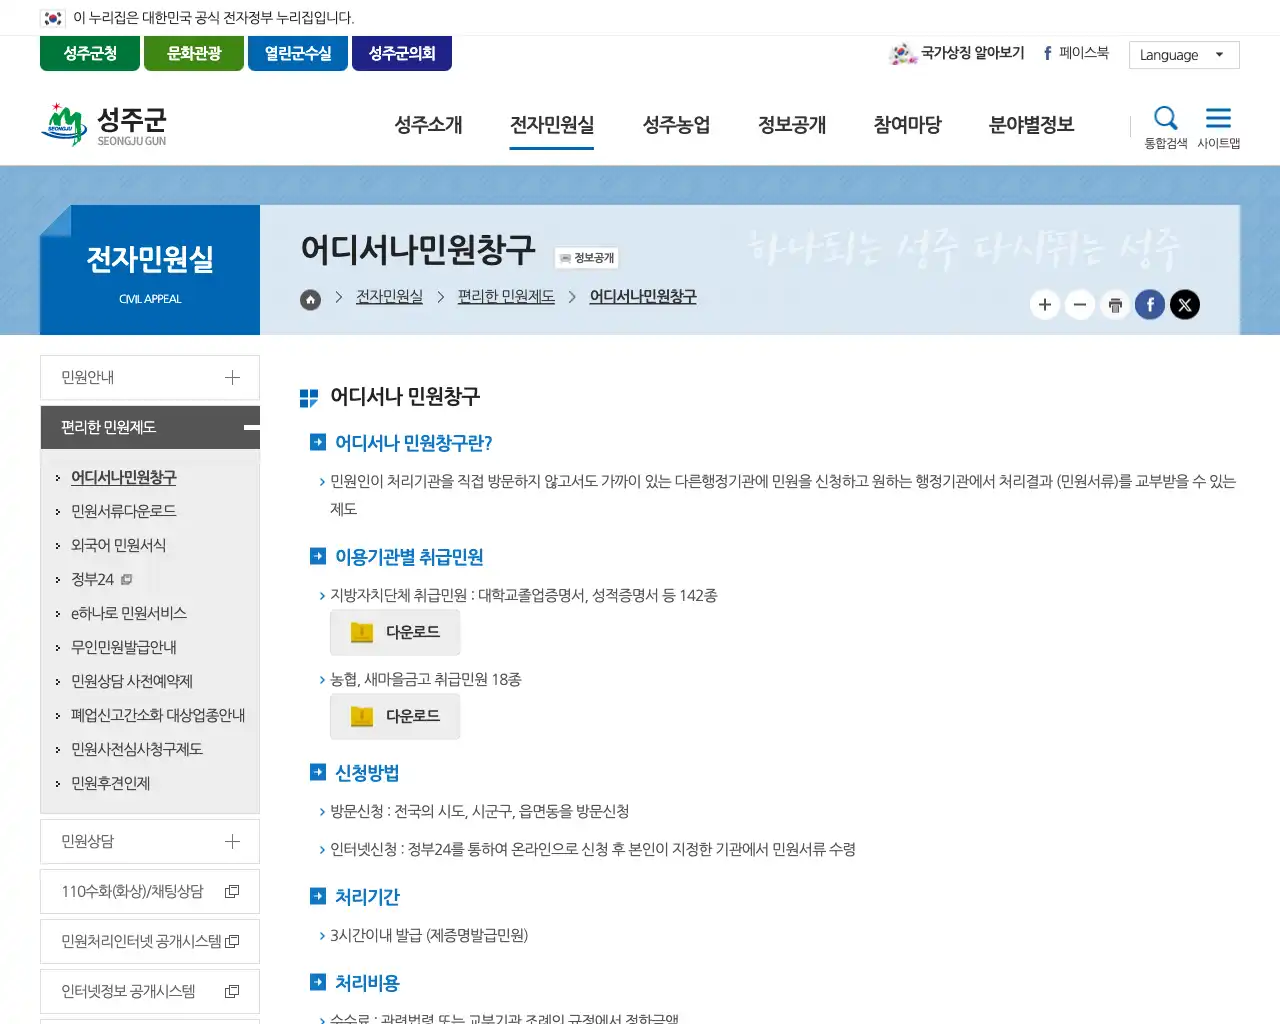1280x1024 pixels.
Task: Open the 성주농업 main menu
Action: coord(676,125)
